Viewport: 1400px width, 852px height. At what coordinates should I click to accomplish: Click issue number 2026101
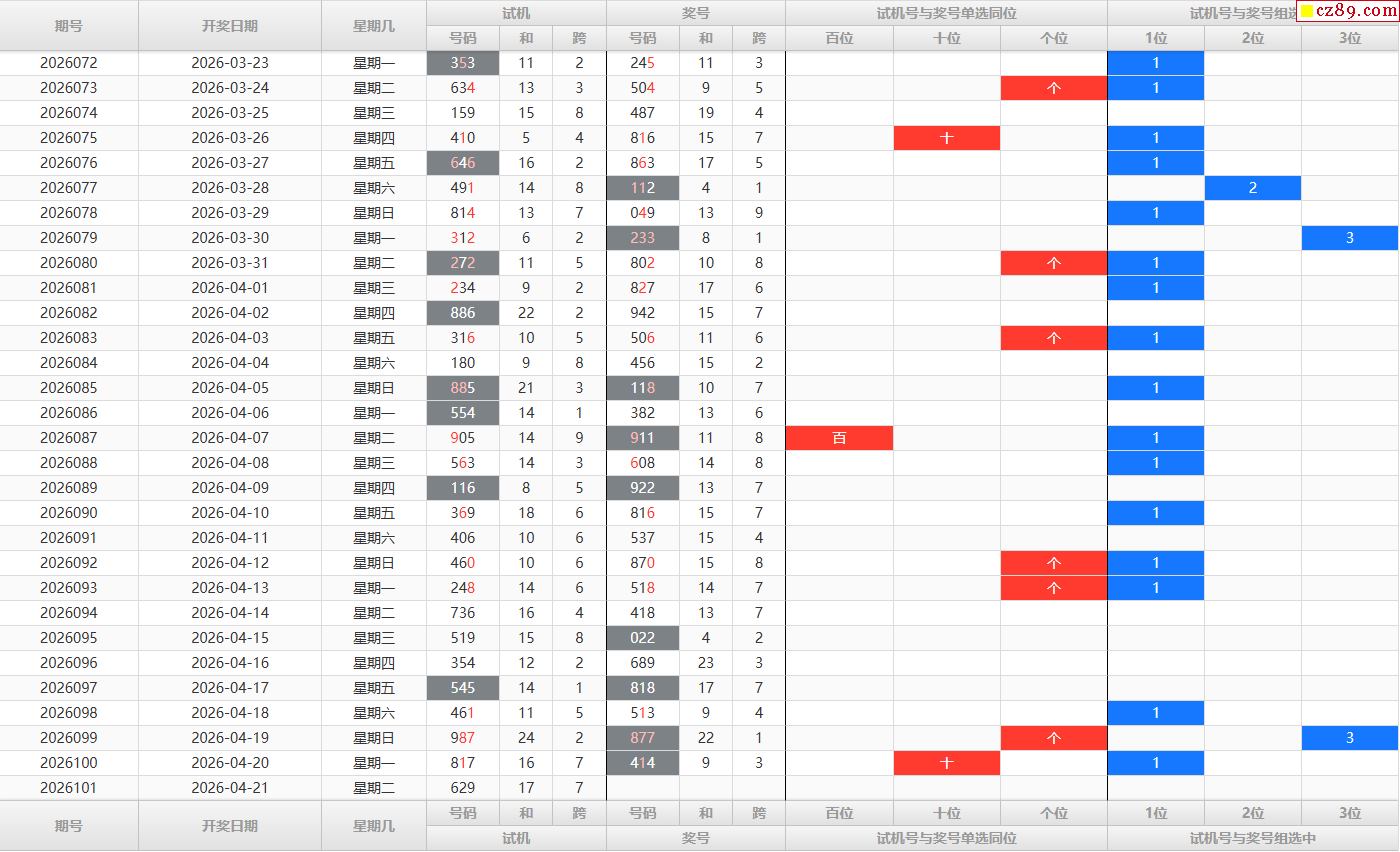(x=69, y=788)
